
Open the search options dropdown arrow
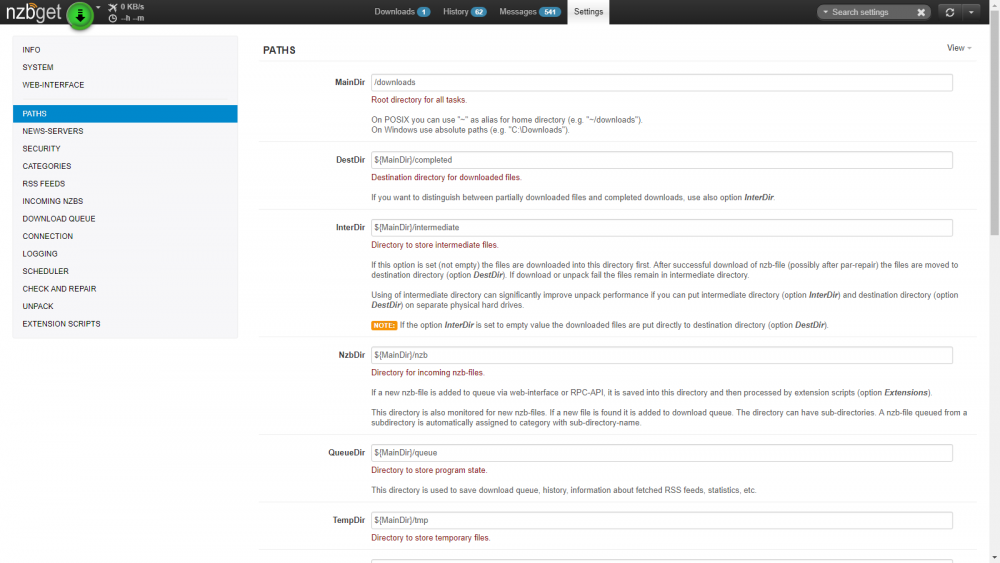825,12
